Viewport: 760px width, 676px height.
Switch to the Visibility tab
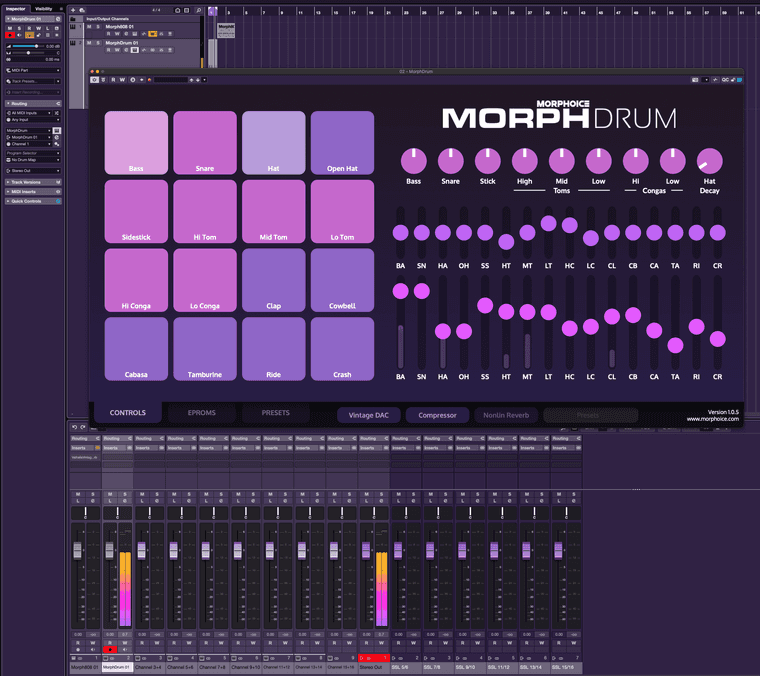44,9
